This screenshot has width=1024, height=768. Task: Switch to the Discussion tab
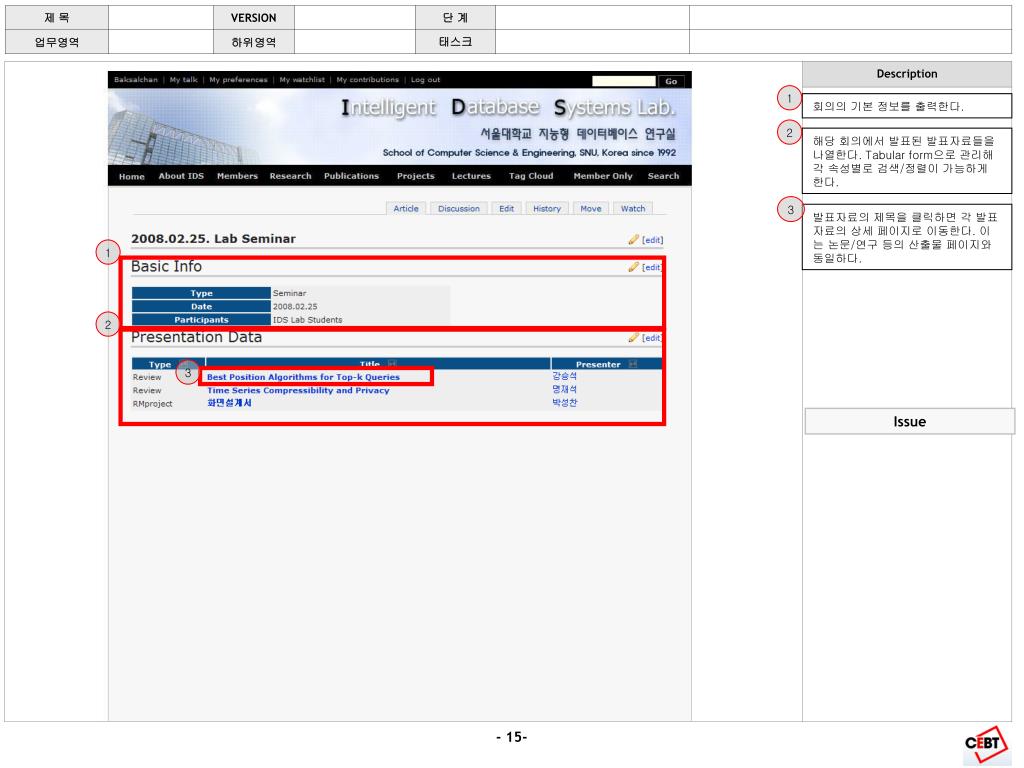458,208
